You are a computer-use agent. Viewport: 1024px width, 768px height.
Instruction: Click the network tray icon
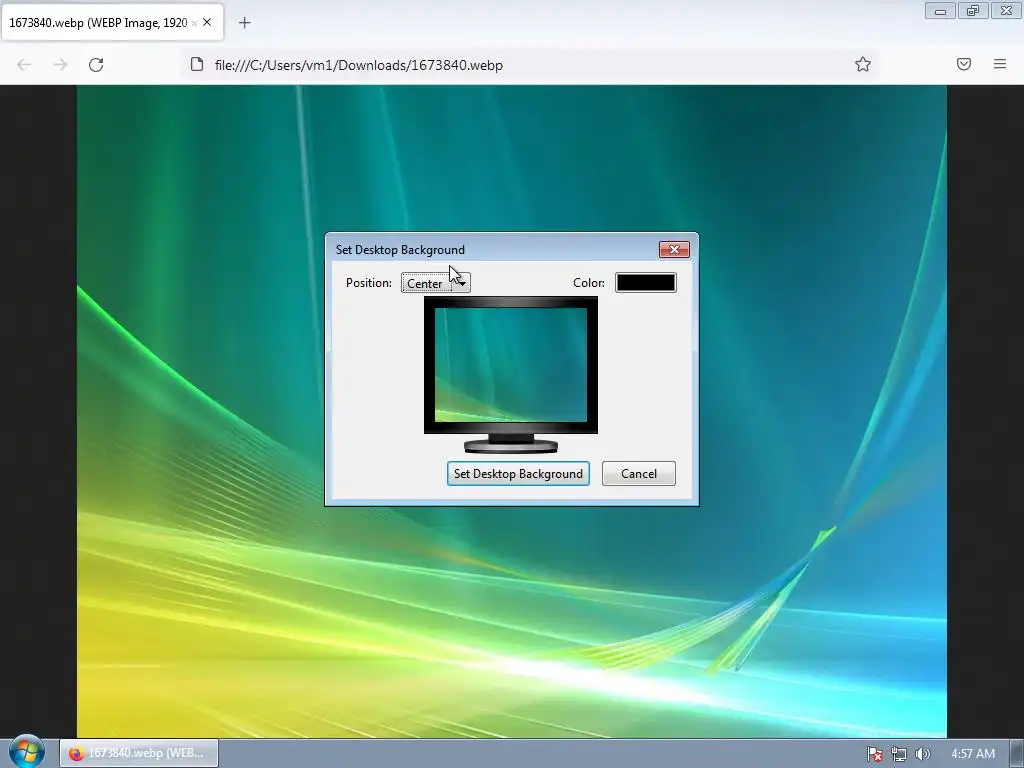[x=899, y=754]
